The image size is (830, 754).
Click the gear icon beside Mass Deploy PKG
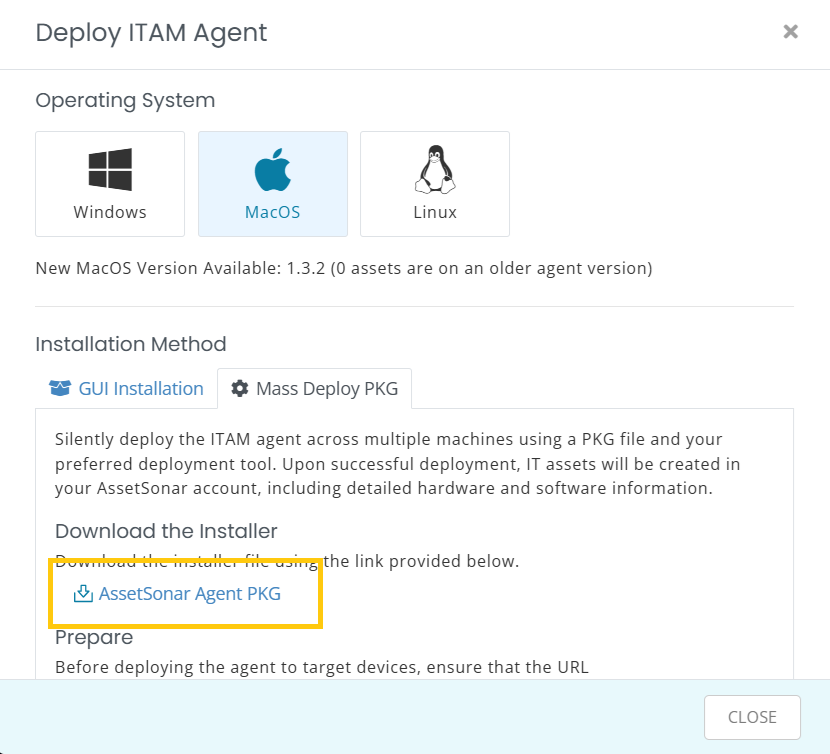pyautogui.click(x=240, y=388)
